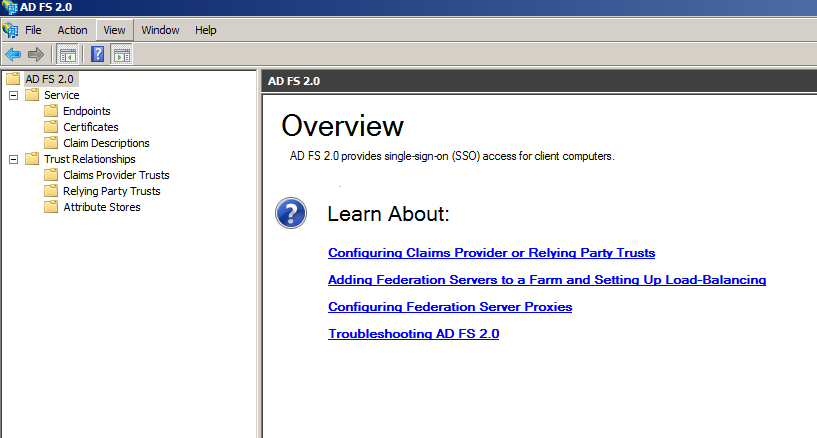Select the Endpoints node label

[86, 111]
